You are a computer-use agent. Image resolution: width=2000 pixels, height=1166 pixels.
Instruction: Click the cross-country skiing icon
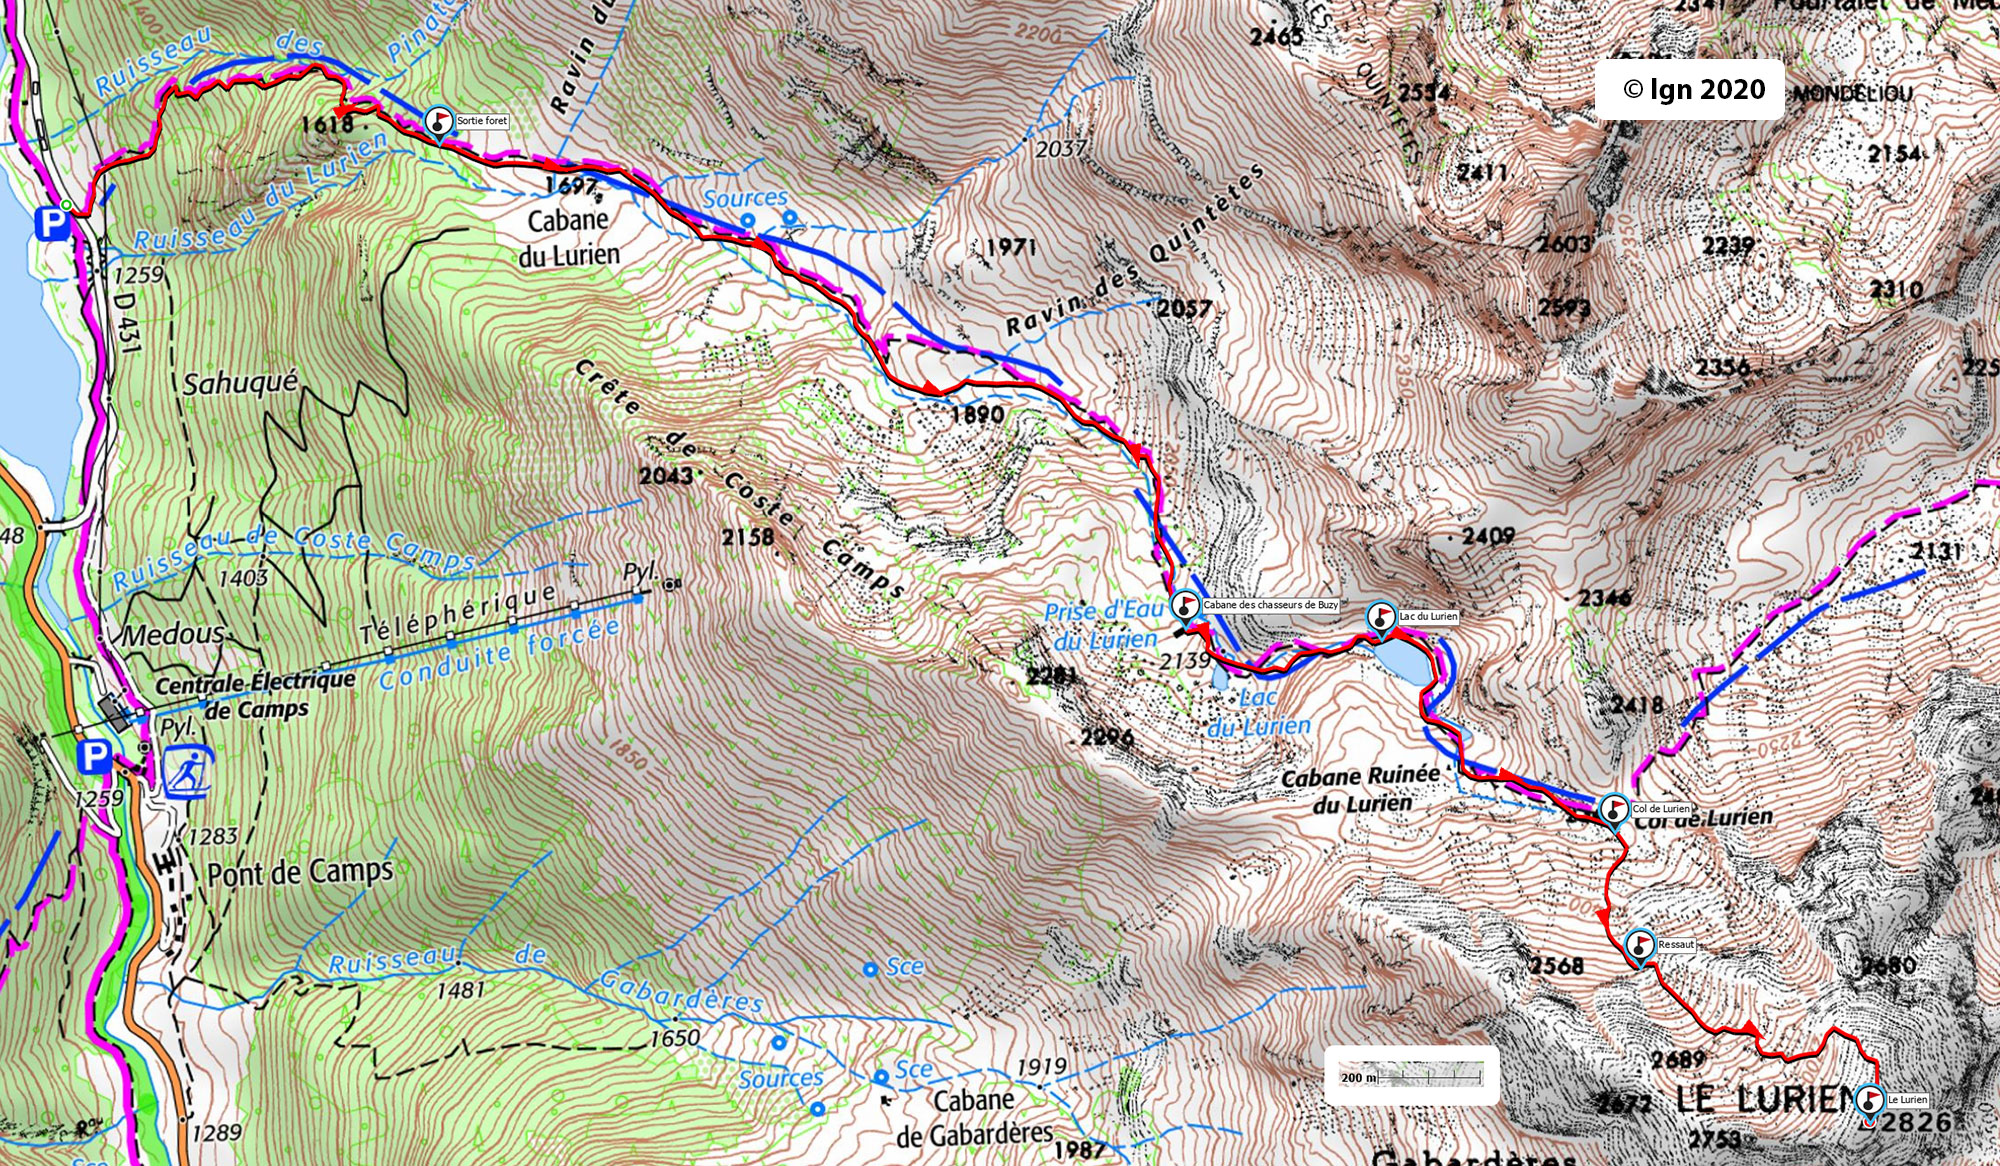(x=187, y=771)
